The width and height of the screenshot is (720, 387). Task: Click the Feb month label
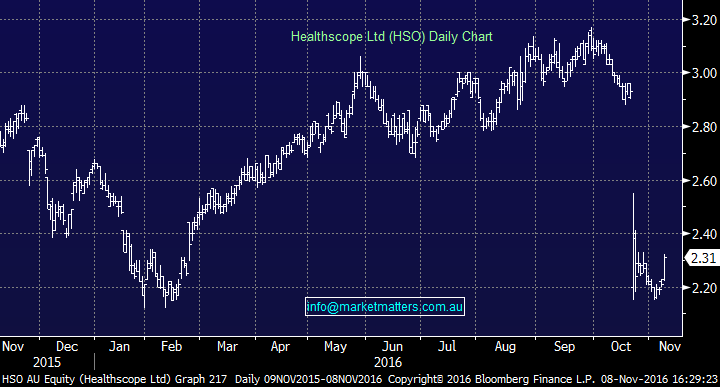(x=171, y=346)
